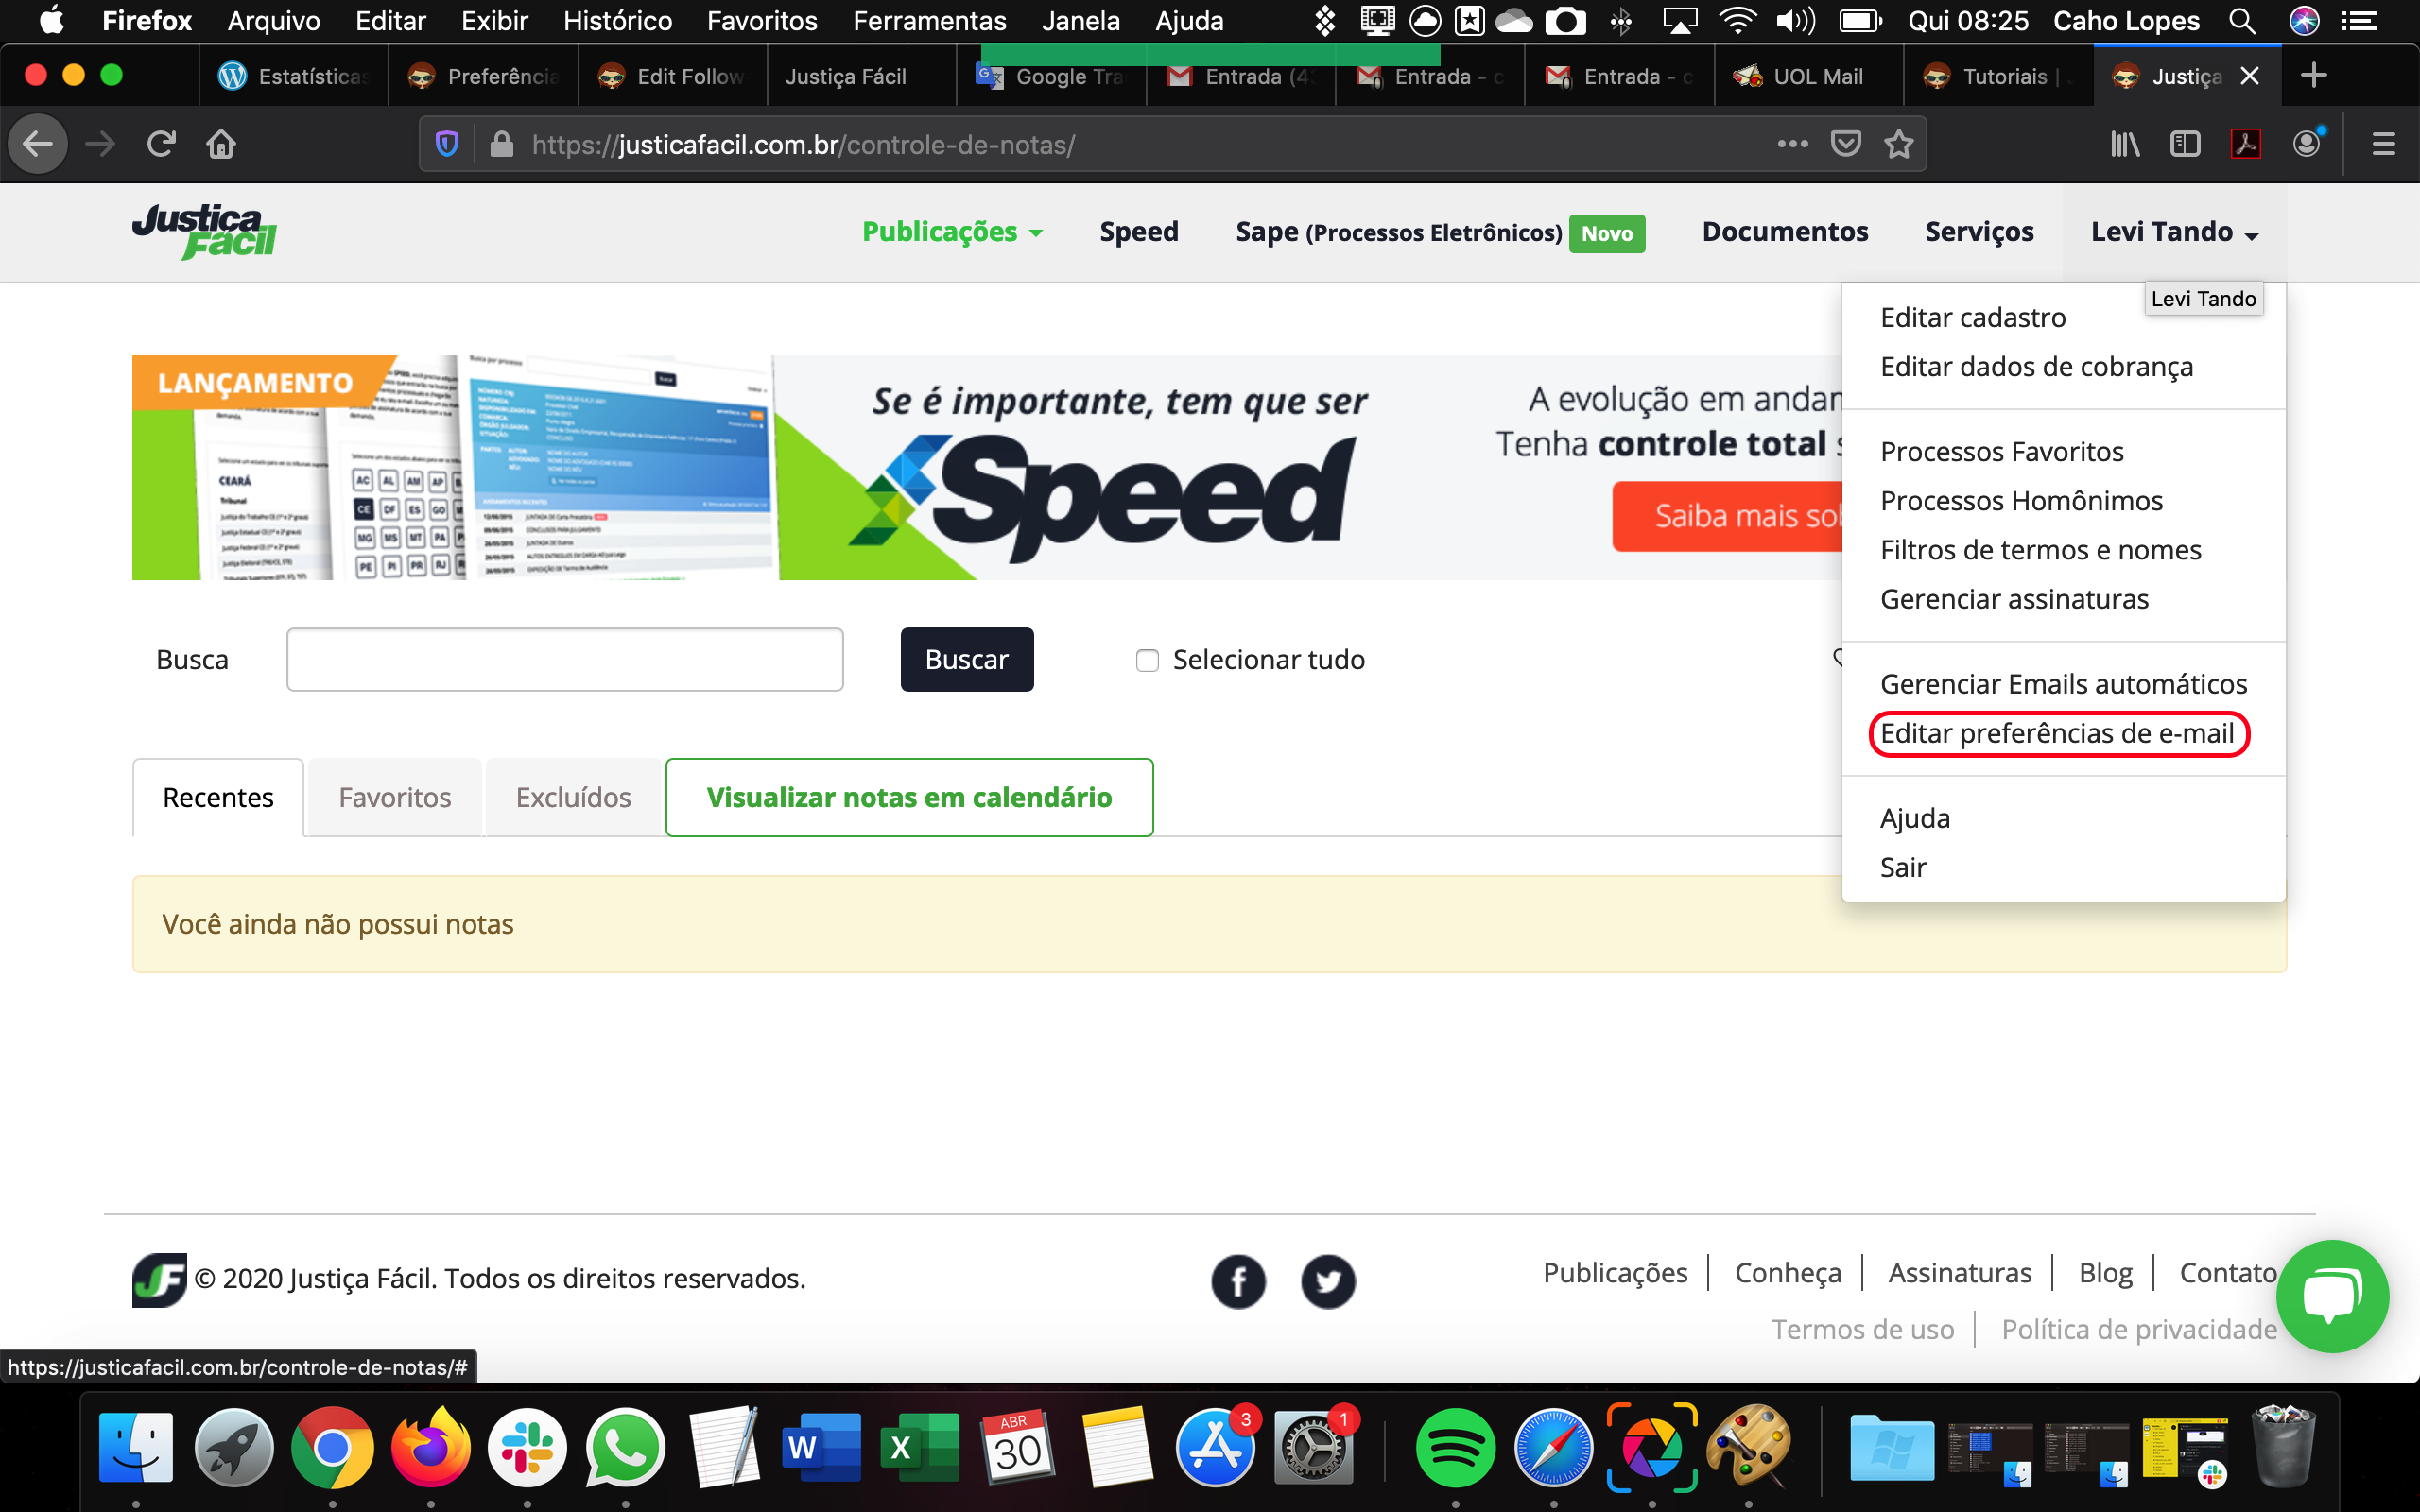Open Firefox library icon in toolbar
This screenshot has height=1512, width=2420.
[x=2124, y=145]
